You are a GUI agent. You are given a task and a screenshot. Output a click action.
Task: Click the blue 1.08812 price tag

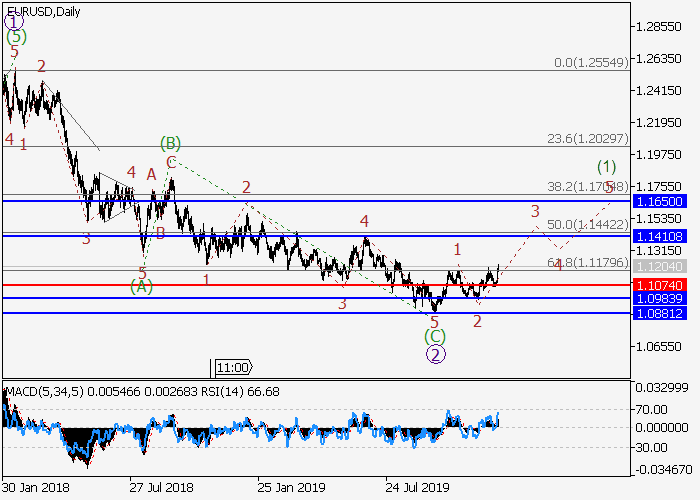pyautogui.click(x=659, y=313)
